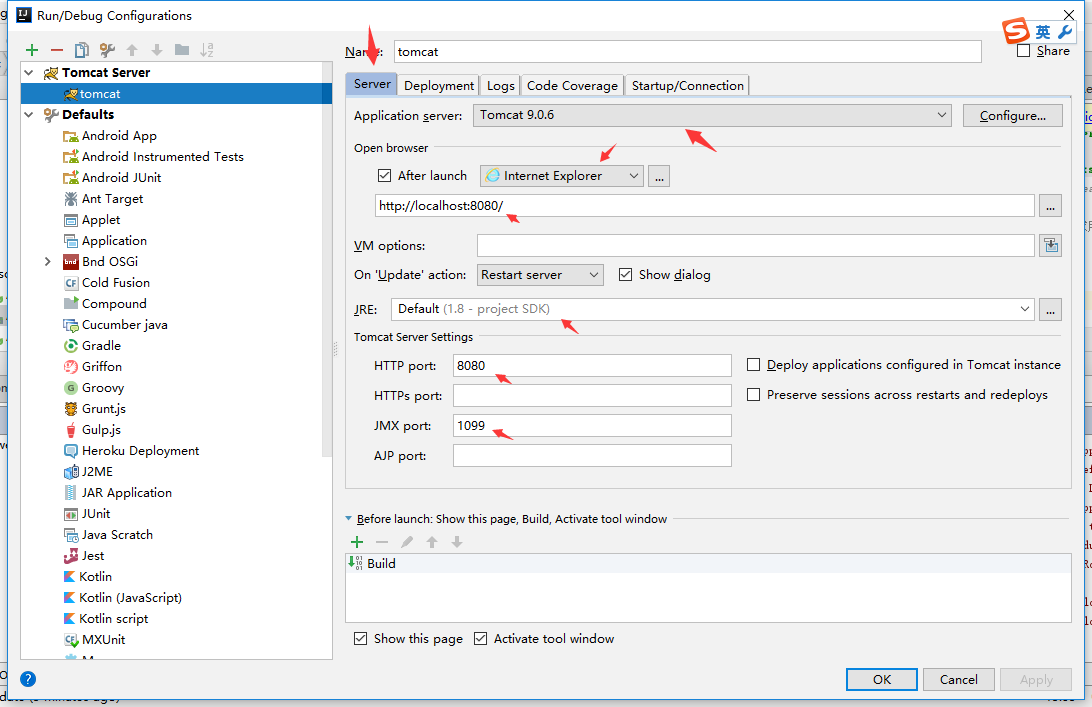Uncheck the After launch checkbox
Image resolution: width=1092 pixels, height=707 pixels.
point(385,176)
